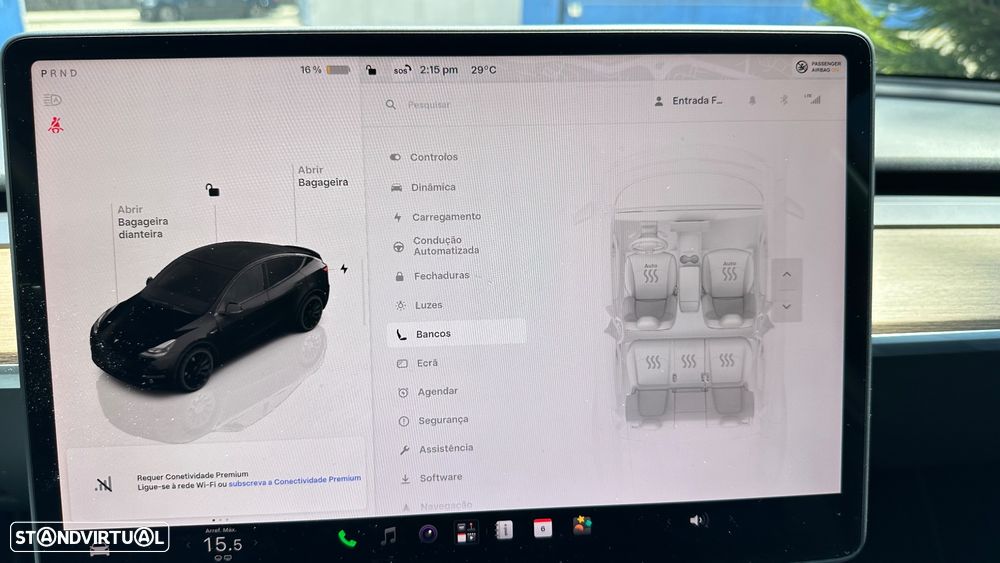This screenshot has width=1000, height=563.
Task: Open the owner's manual info icon
Action: [x=504, y=530]
